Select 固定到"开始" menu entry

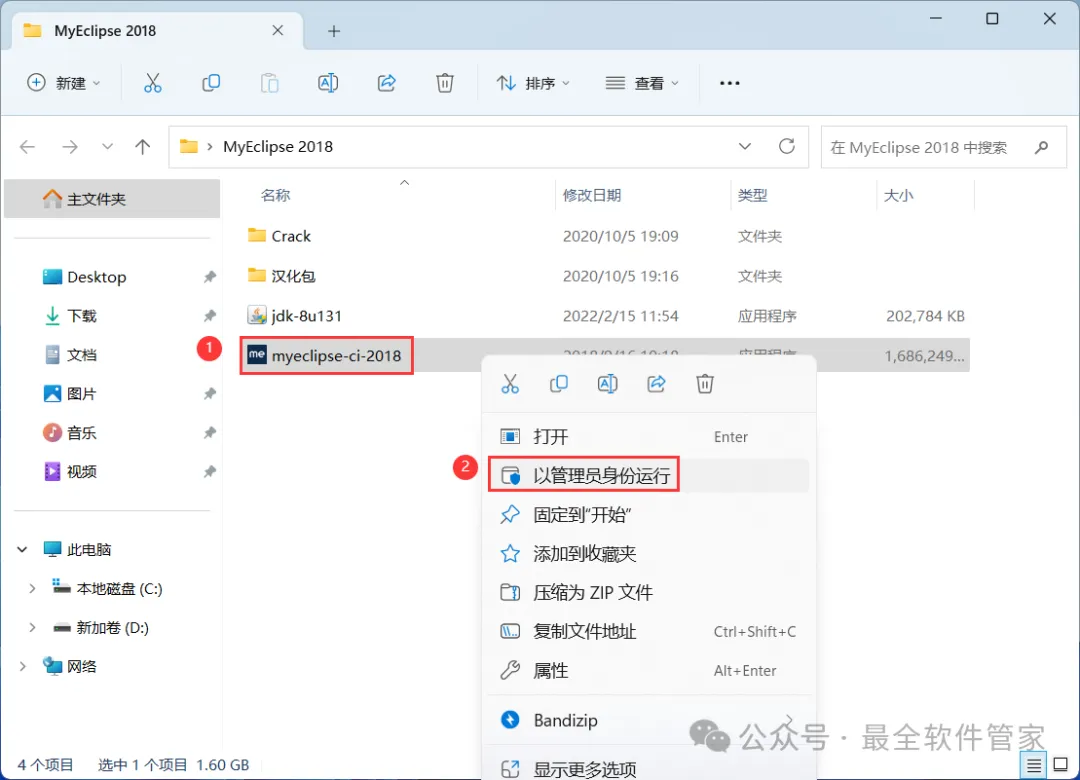648,515
